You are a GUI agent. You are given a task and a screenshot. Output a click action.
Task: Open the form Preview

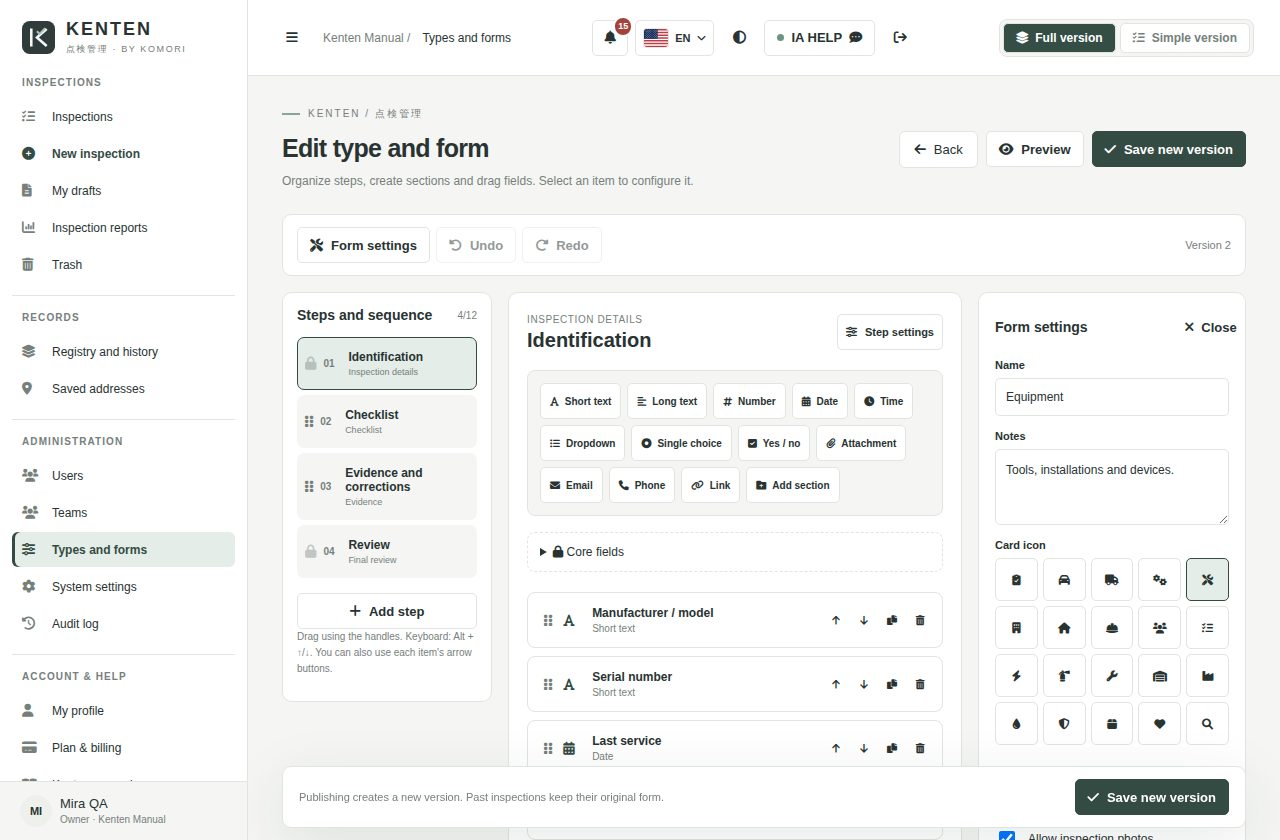pos(1035,149)
